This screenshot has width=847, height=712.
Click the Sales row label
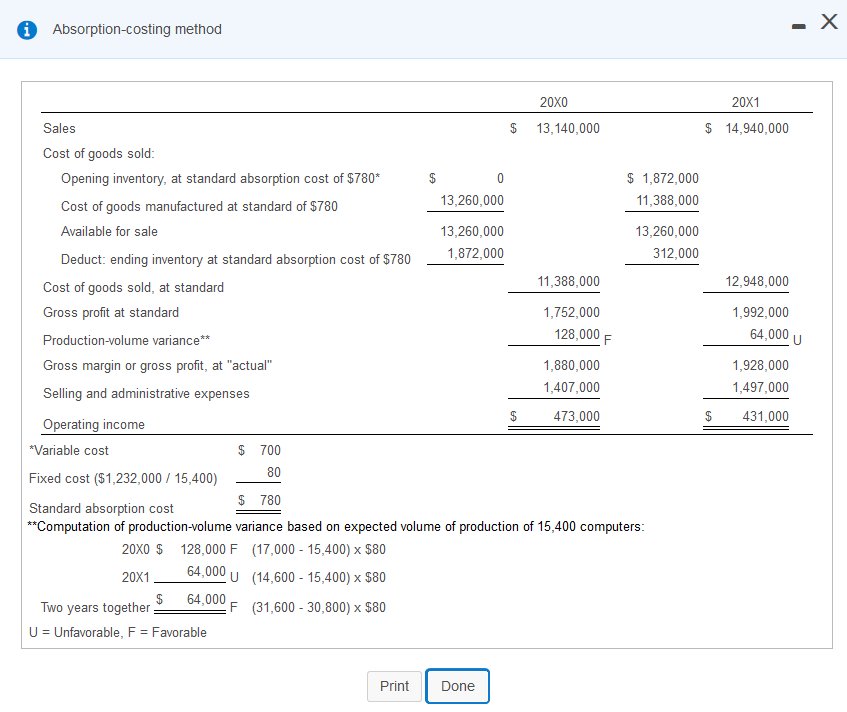pyautogui.click(x=59, y=128)
